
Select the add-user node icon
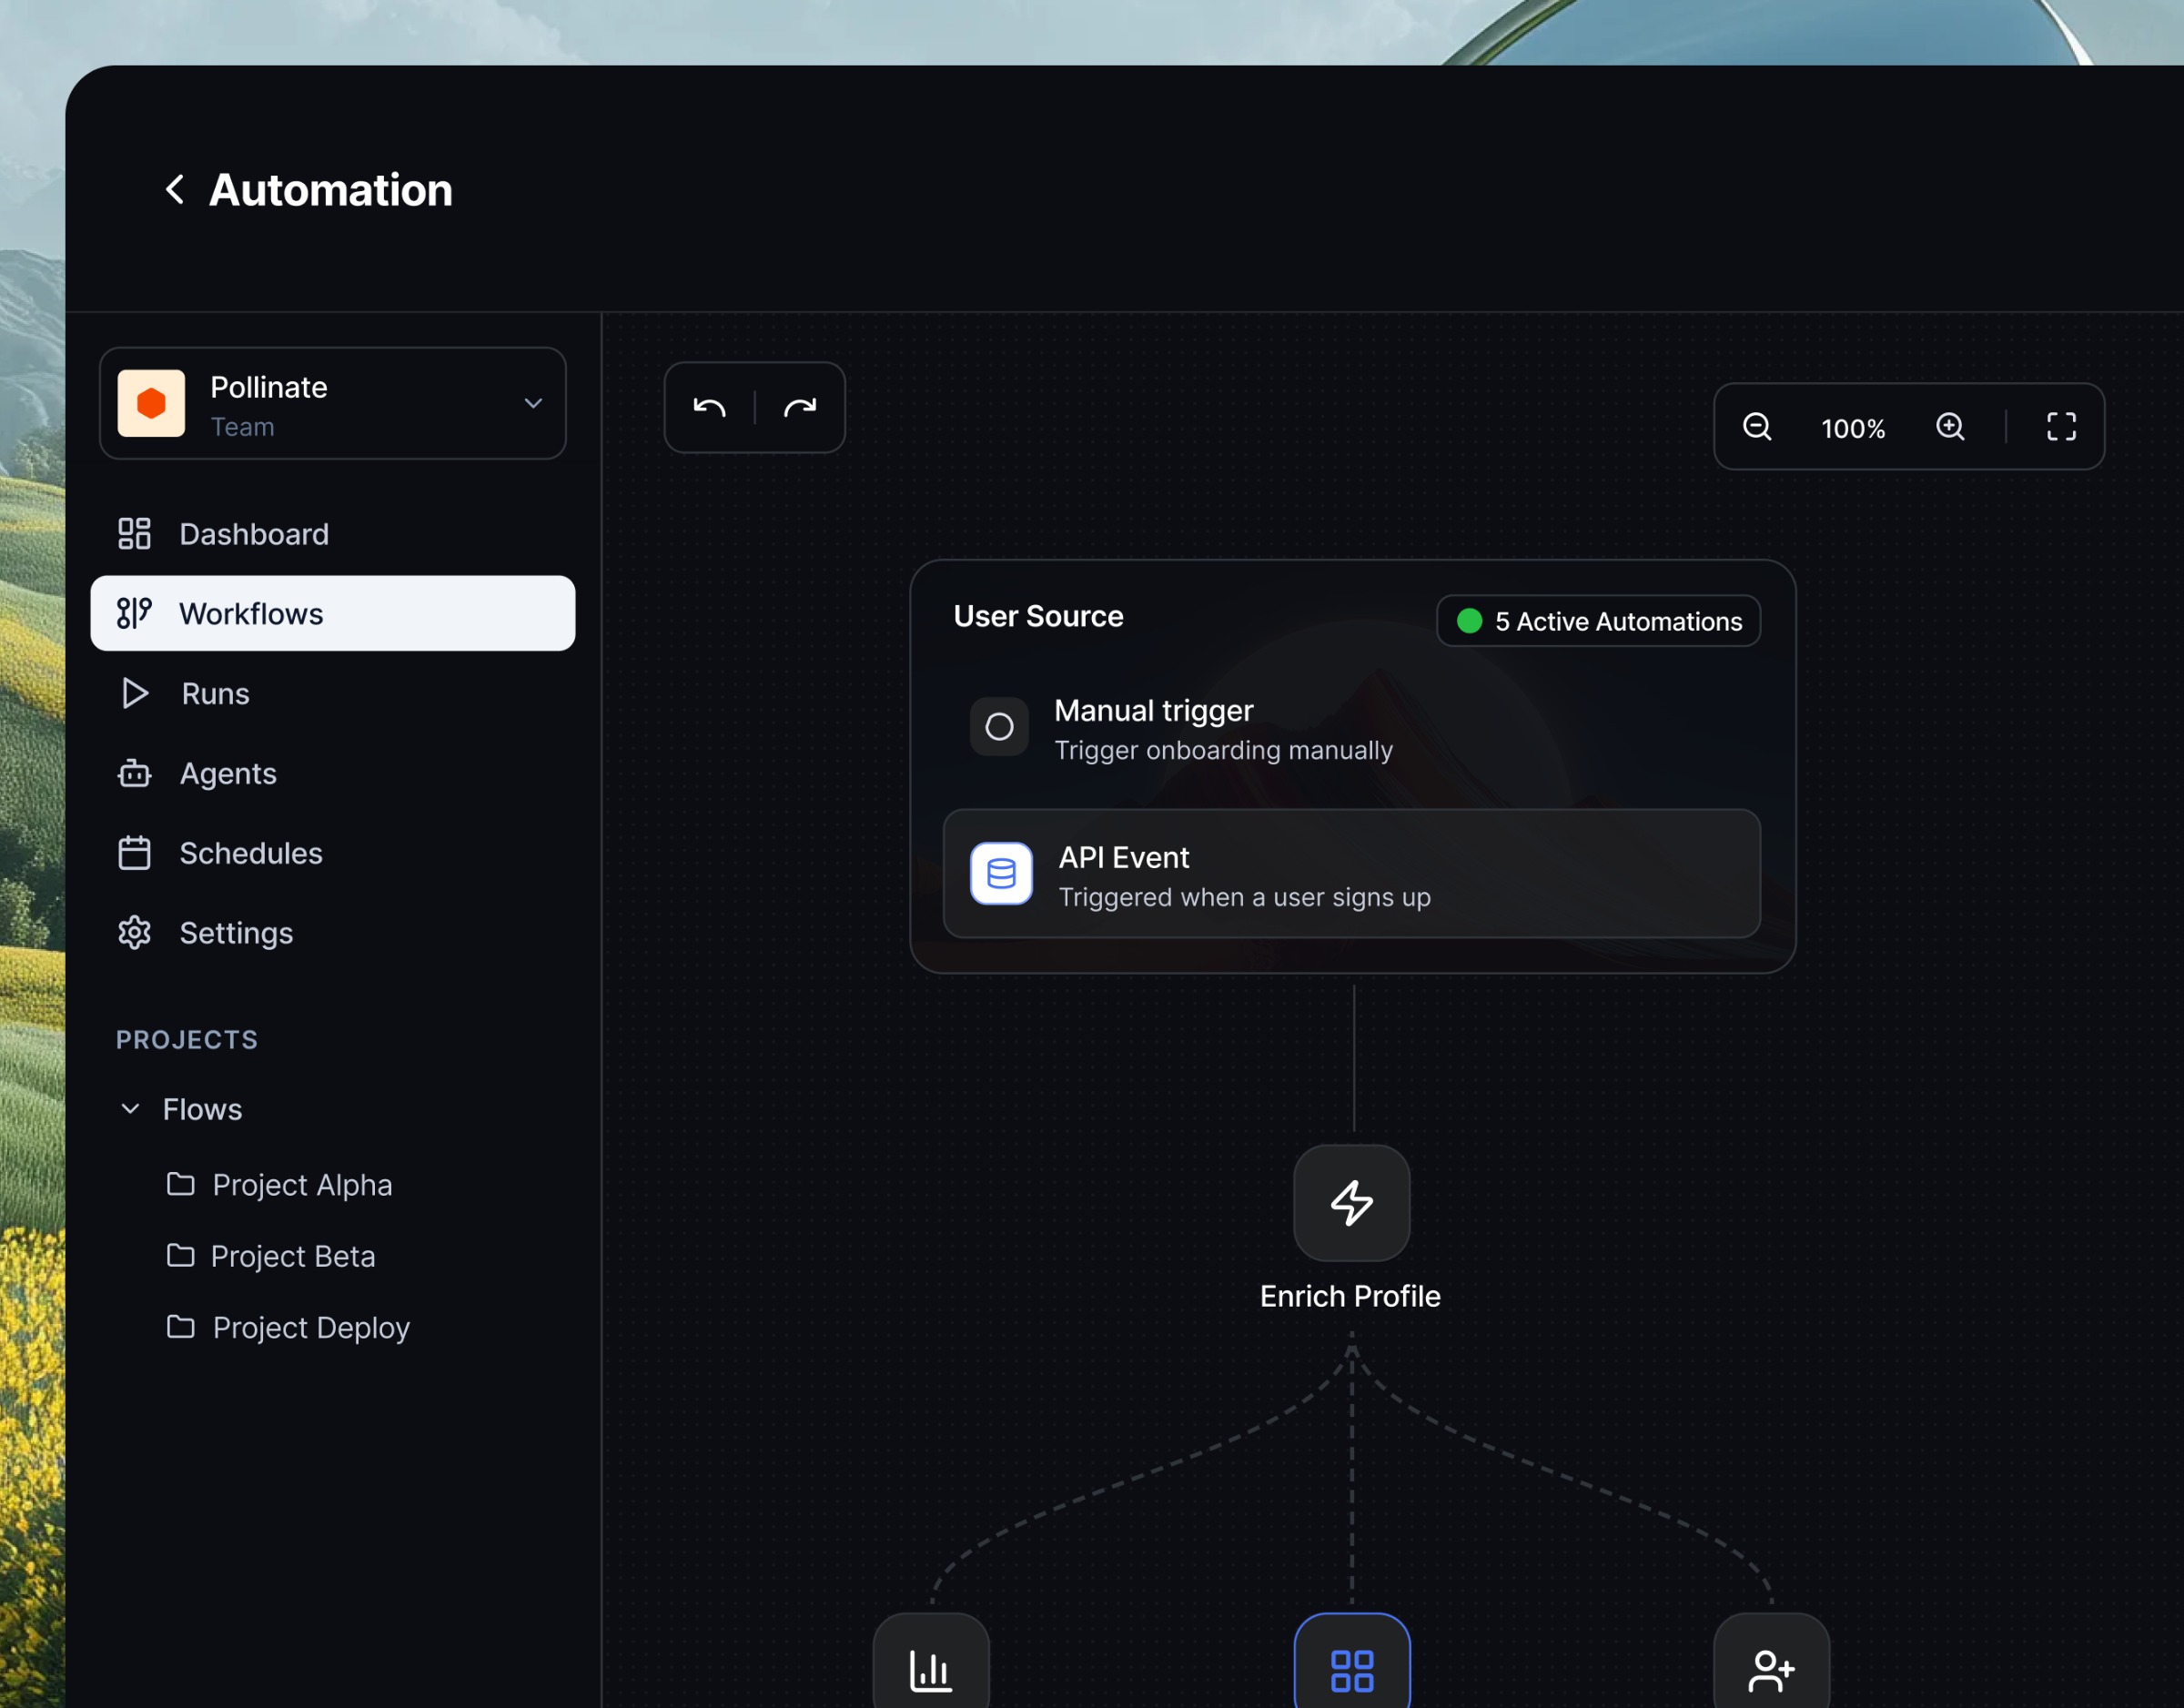[1770, 1668]
